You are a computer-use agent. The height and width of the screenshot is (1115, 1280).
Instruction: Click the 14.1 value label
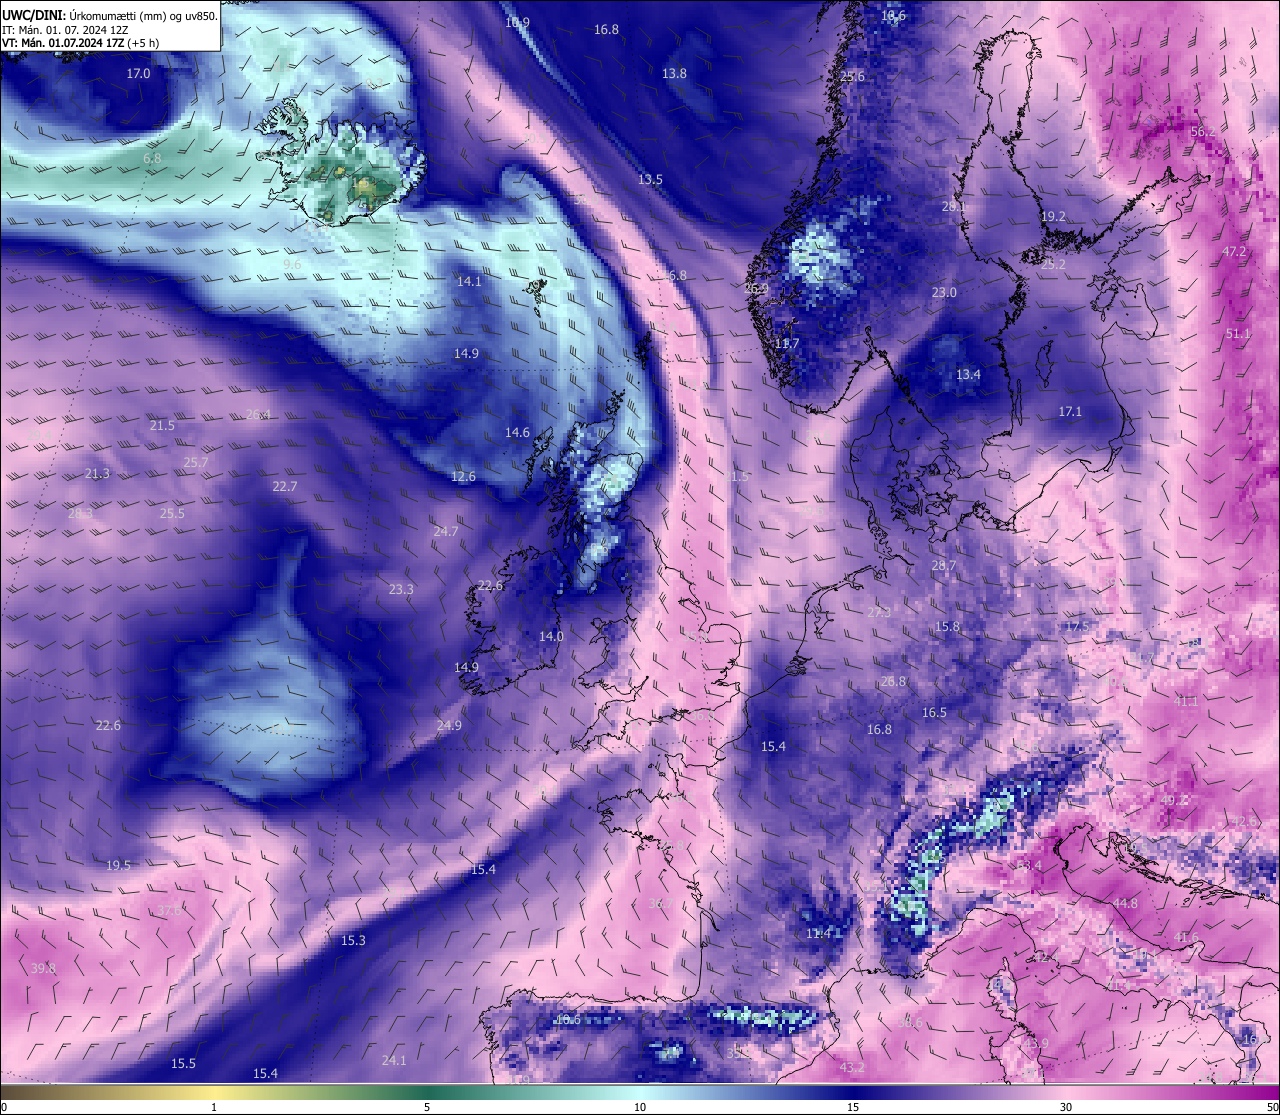(469, 282)
